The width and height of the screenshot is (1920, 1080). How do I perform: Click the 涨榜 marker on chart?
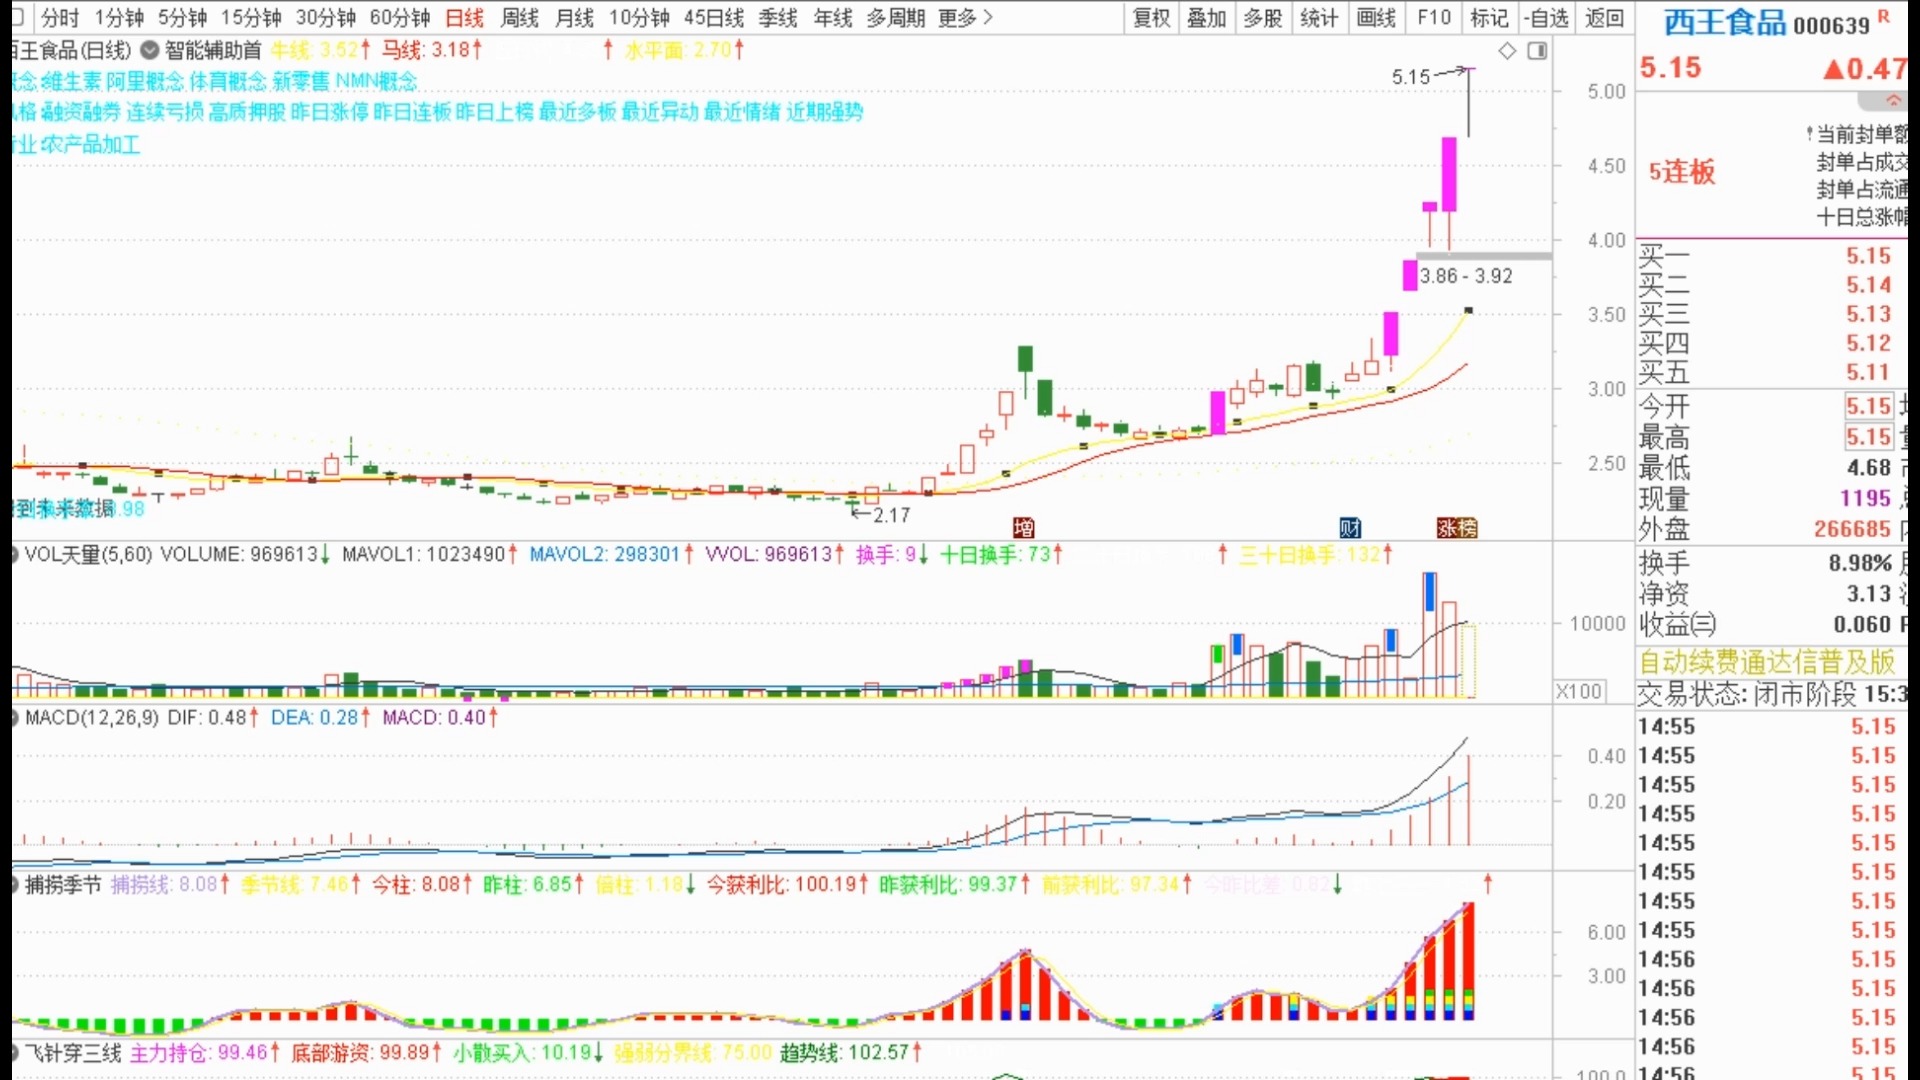tap(1457, 528)
